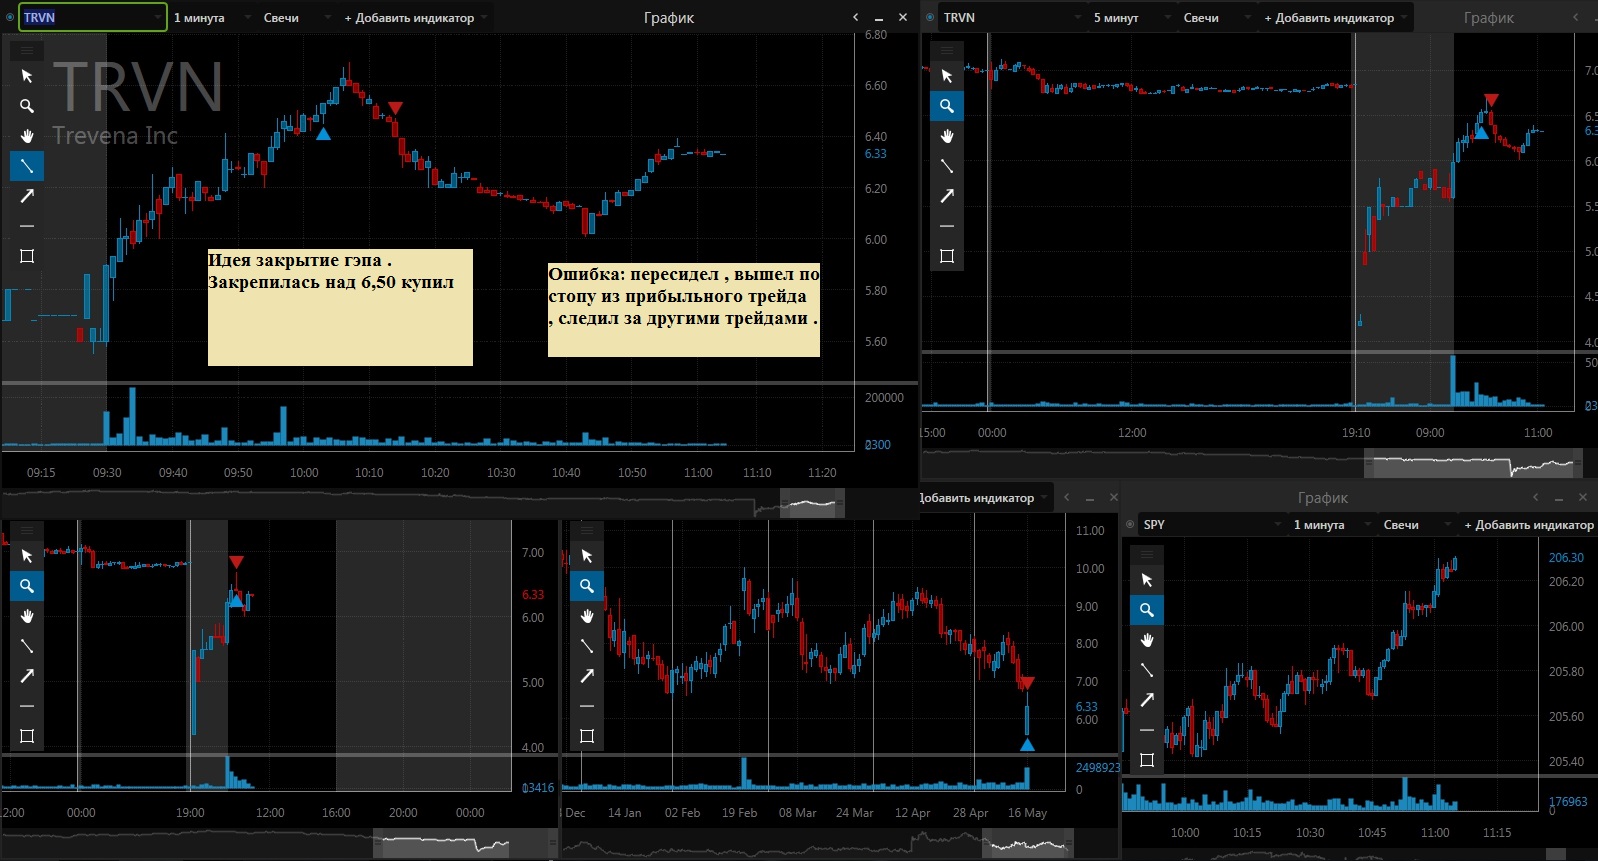Select horizontal line tool in SPY chart
Viewport: 1598px width, 861px height.
click(1147, 730)
